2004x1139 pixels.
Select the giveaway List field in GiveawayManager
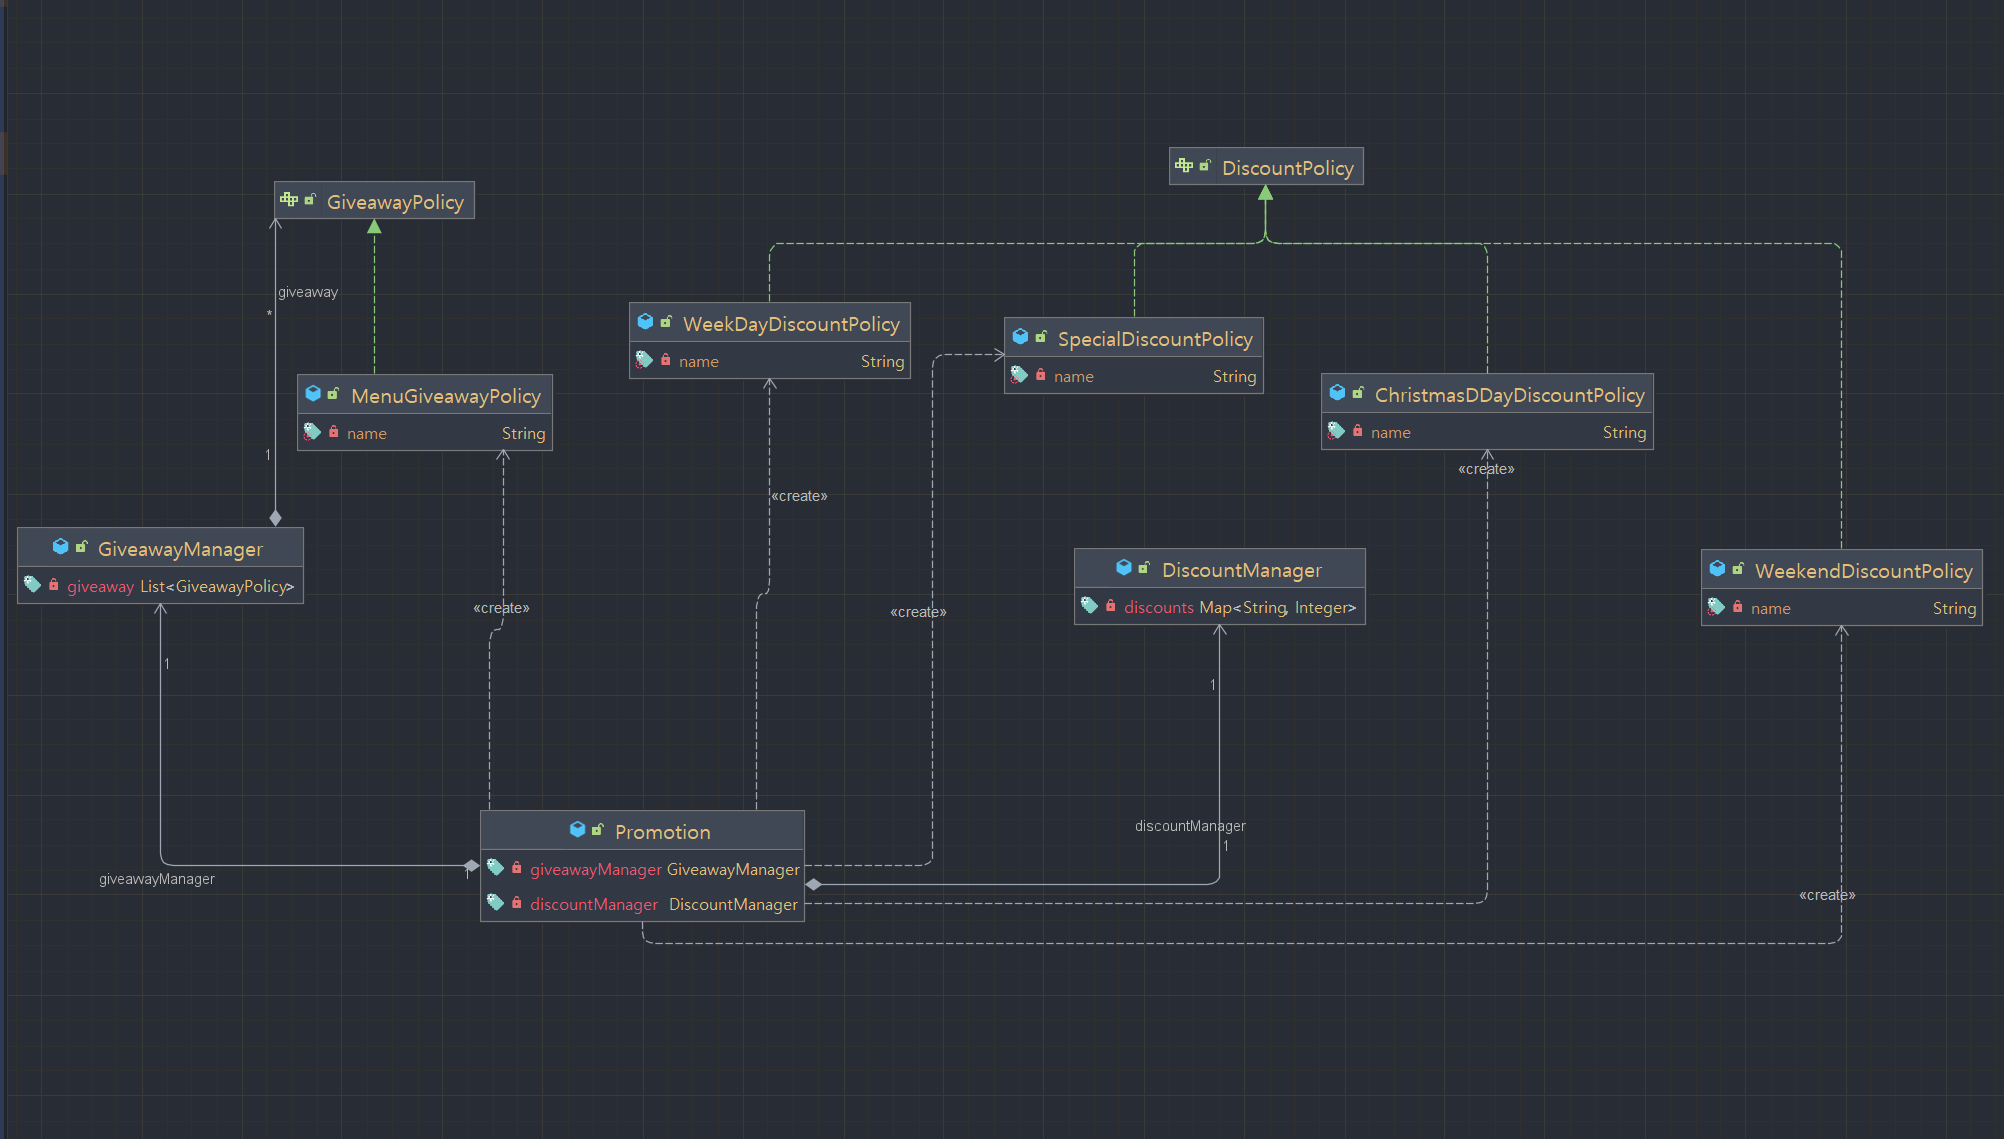[180, 586]
